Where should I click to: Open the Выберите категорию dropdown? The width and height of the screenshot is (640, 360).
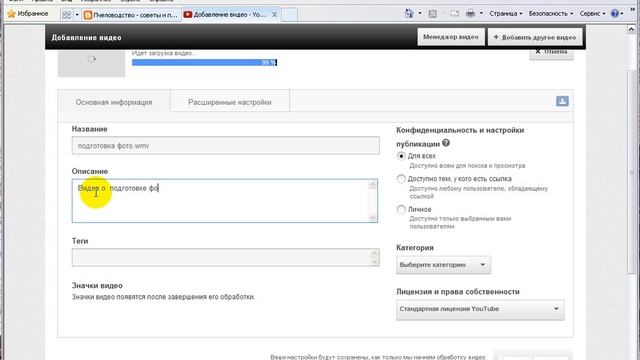coord(443,265)
